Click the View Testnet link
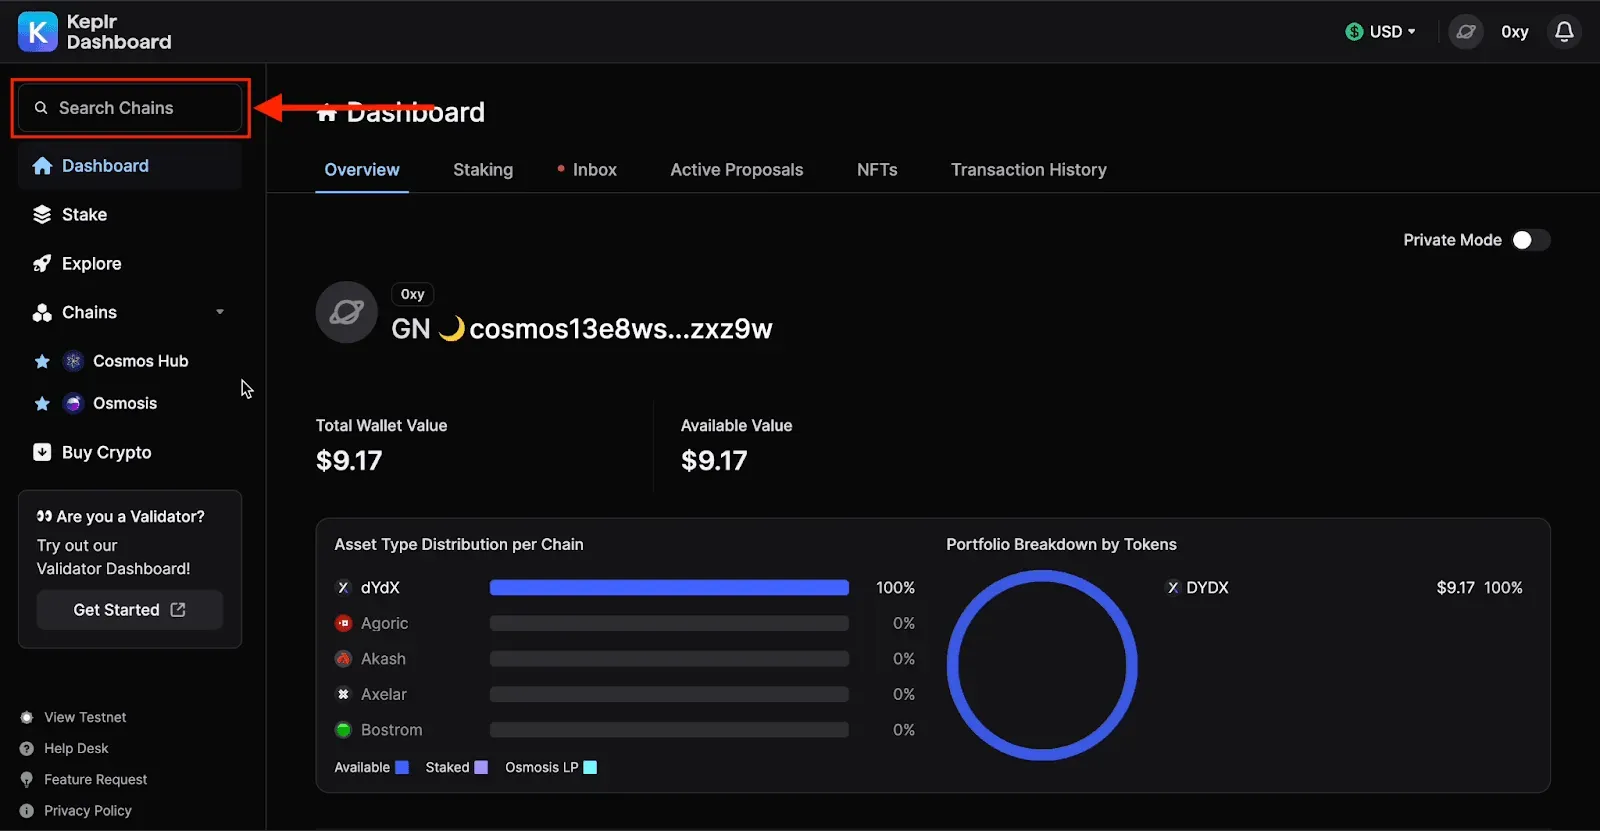 [85, 717]
